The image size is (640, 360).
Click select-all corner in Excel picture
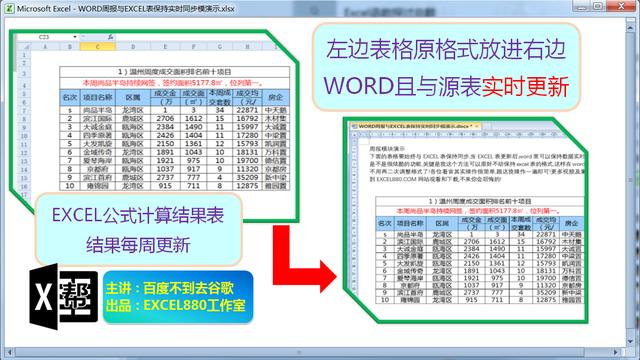click(24, 47)
